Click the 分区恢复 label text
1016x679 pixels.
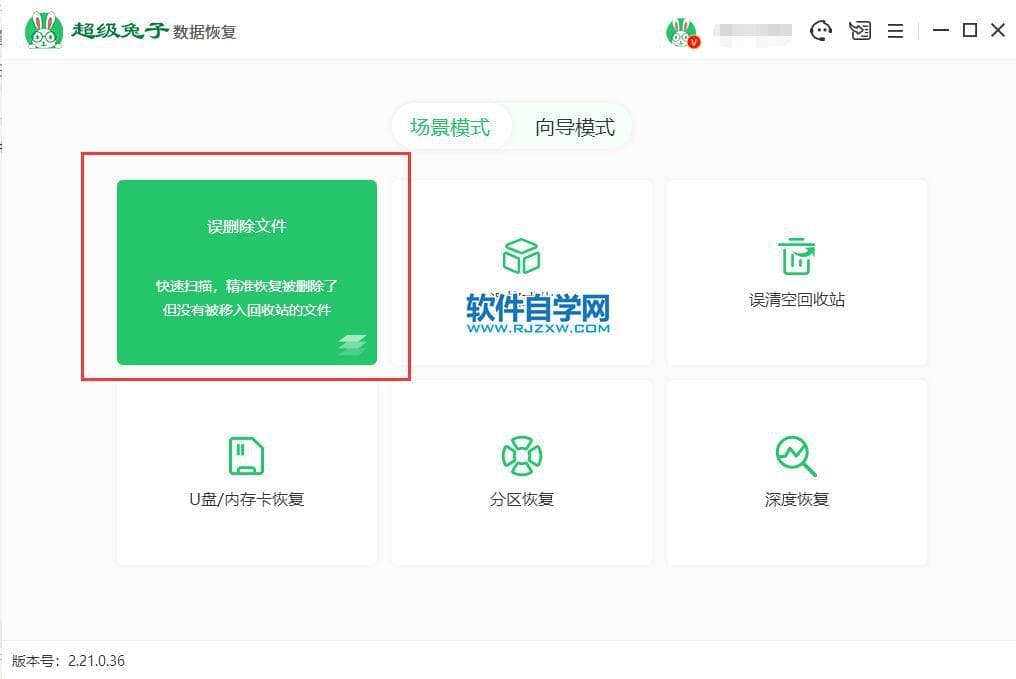coord(521,499)
